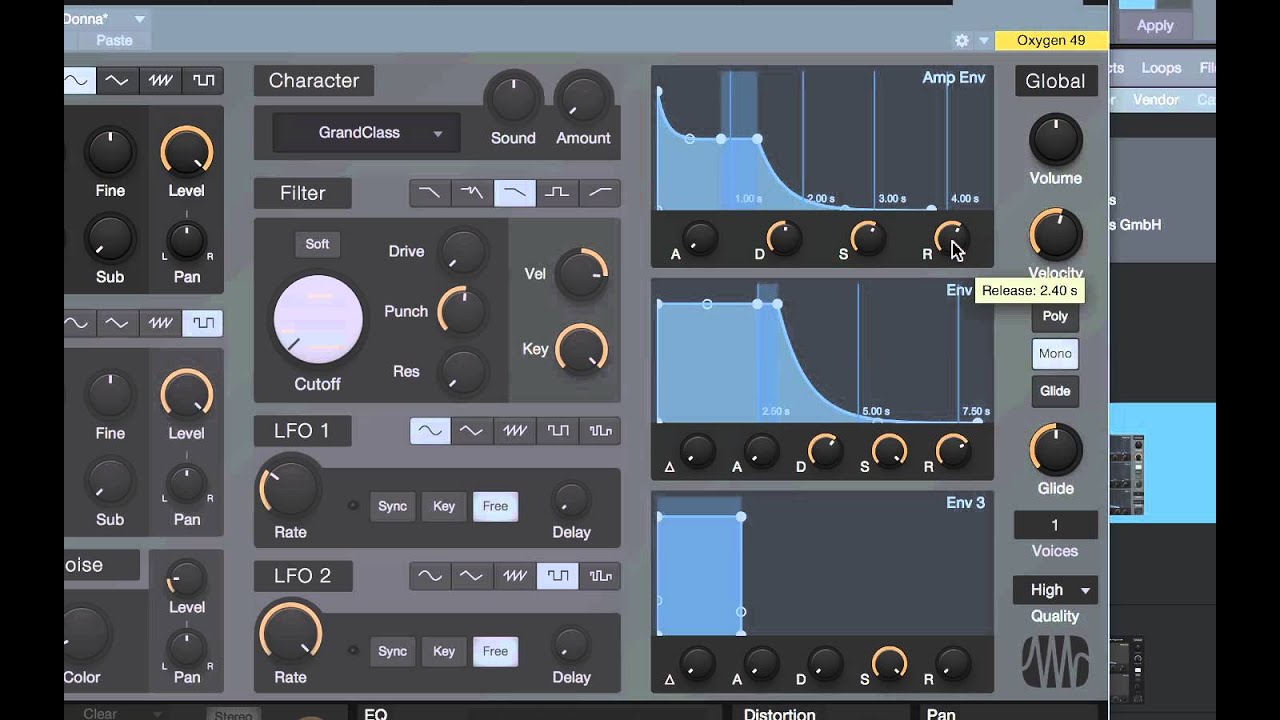This screenshot has height=720, width=1280.
Task: Click the filter Vel knob
Action: [x=582, y=274]
